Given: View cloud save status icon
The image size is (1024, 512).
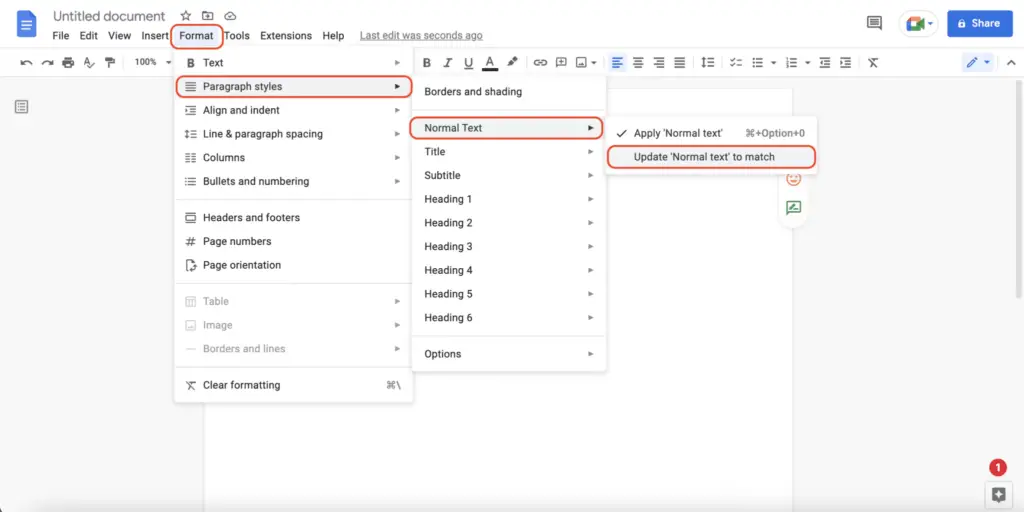Looking at the screenshot, I should point(230,16).
